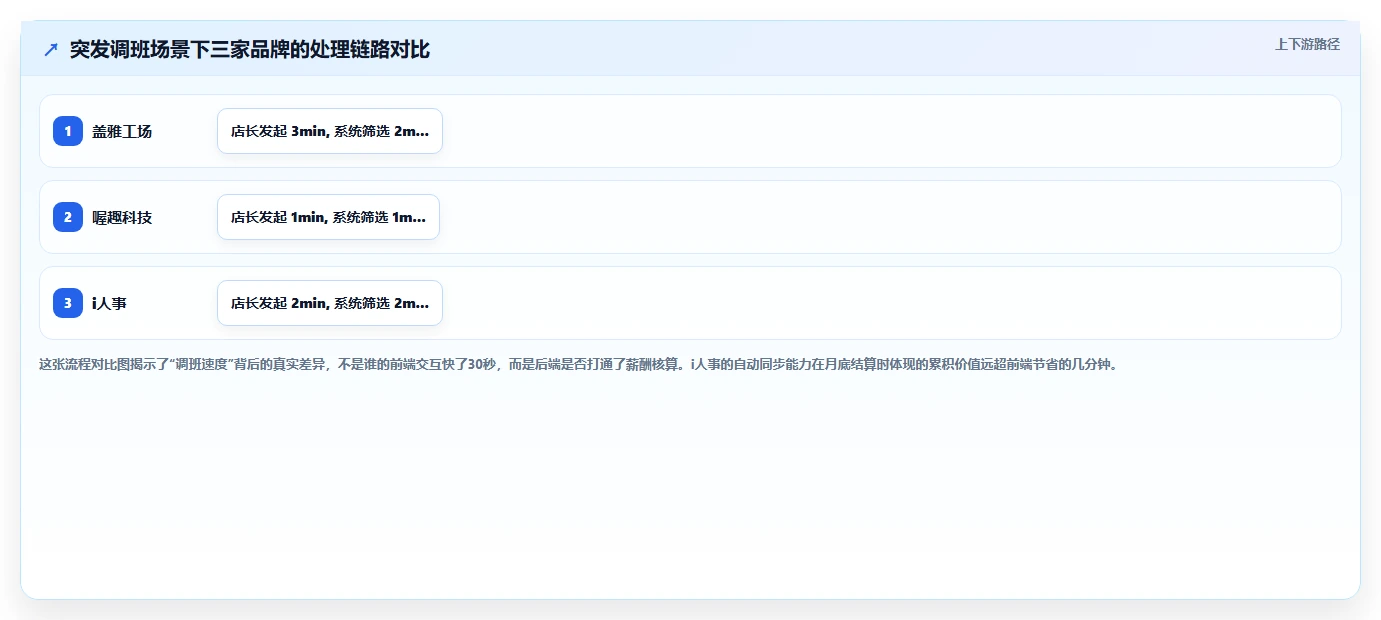This screenshot has height=620, width=1381.
Task: Click number badge 1 for 盖雅工场
Action: coord(68,131)
